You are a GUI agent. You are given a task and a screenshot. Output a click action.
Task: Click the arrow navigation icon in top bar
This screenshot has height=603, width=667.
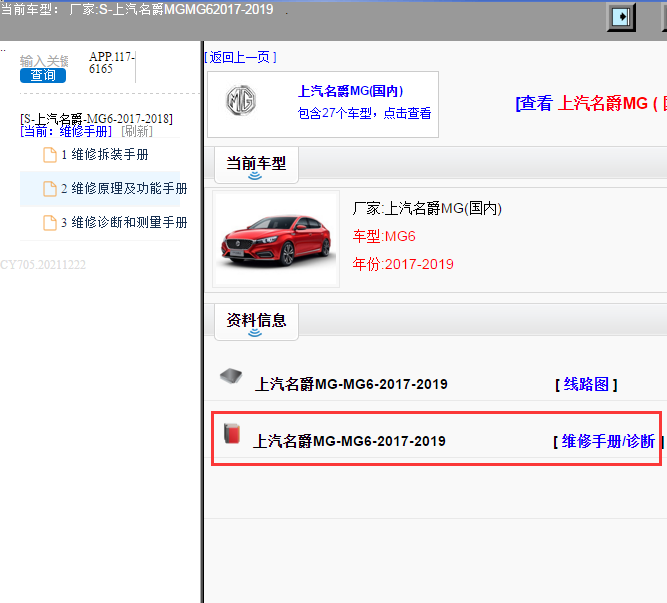(621, 17)
